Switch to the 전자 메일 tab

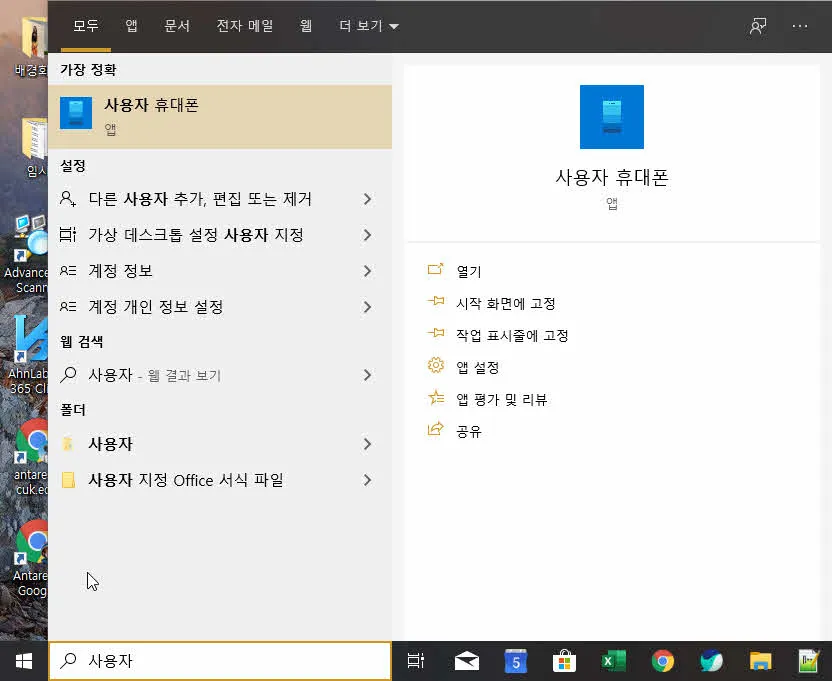[x=245, y=27]
